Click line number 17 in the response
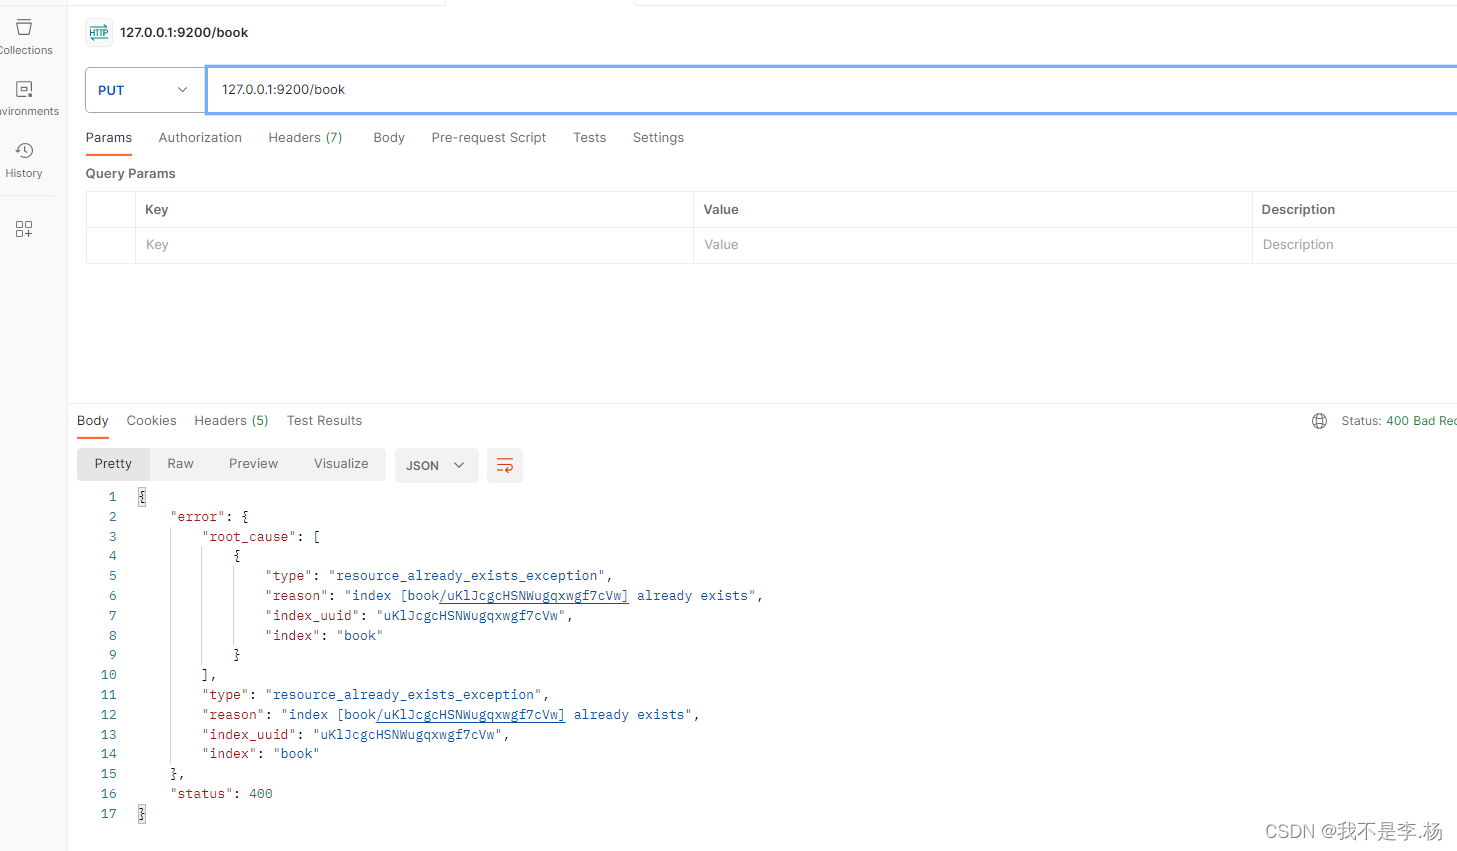This screenshot has width=1457, height=851. click(x=109, y=814)
